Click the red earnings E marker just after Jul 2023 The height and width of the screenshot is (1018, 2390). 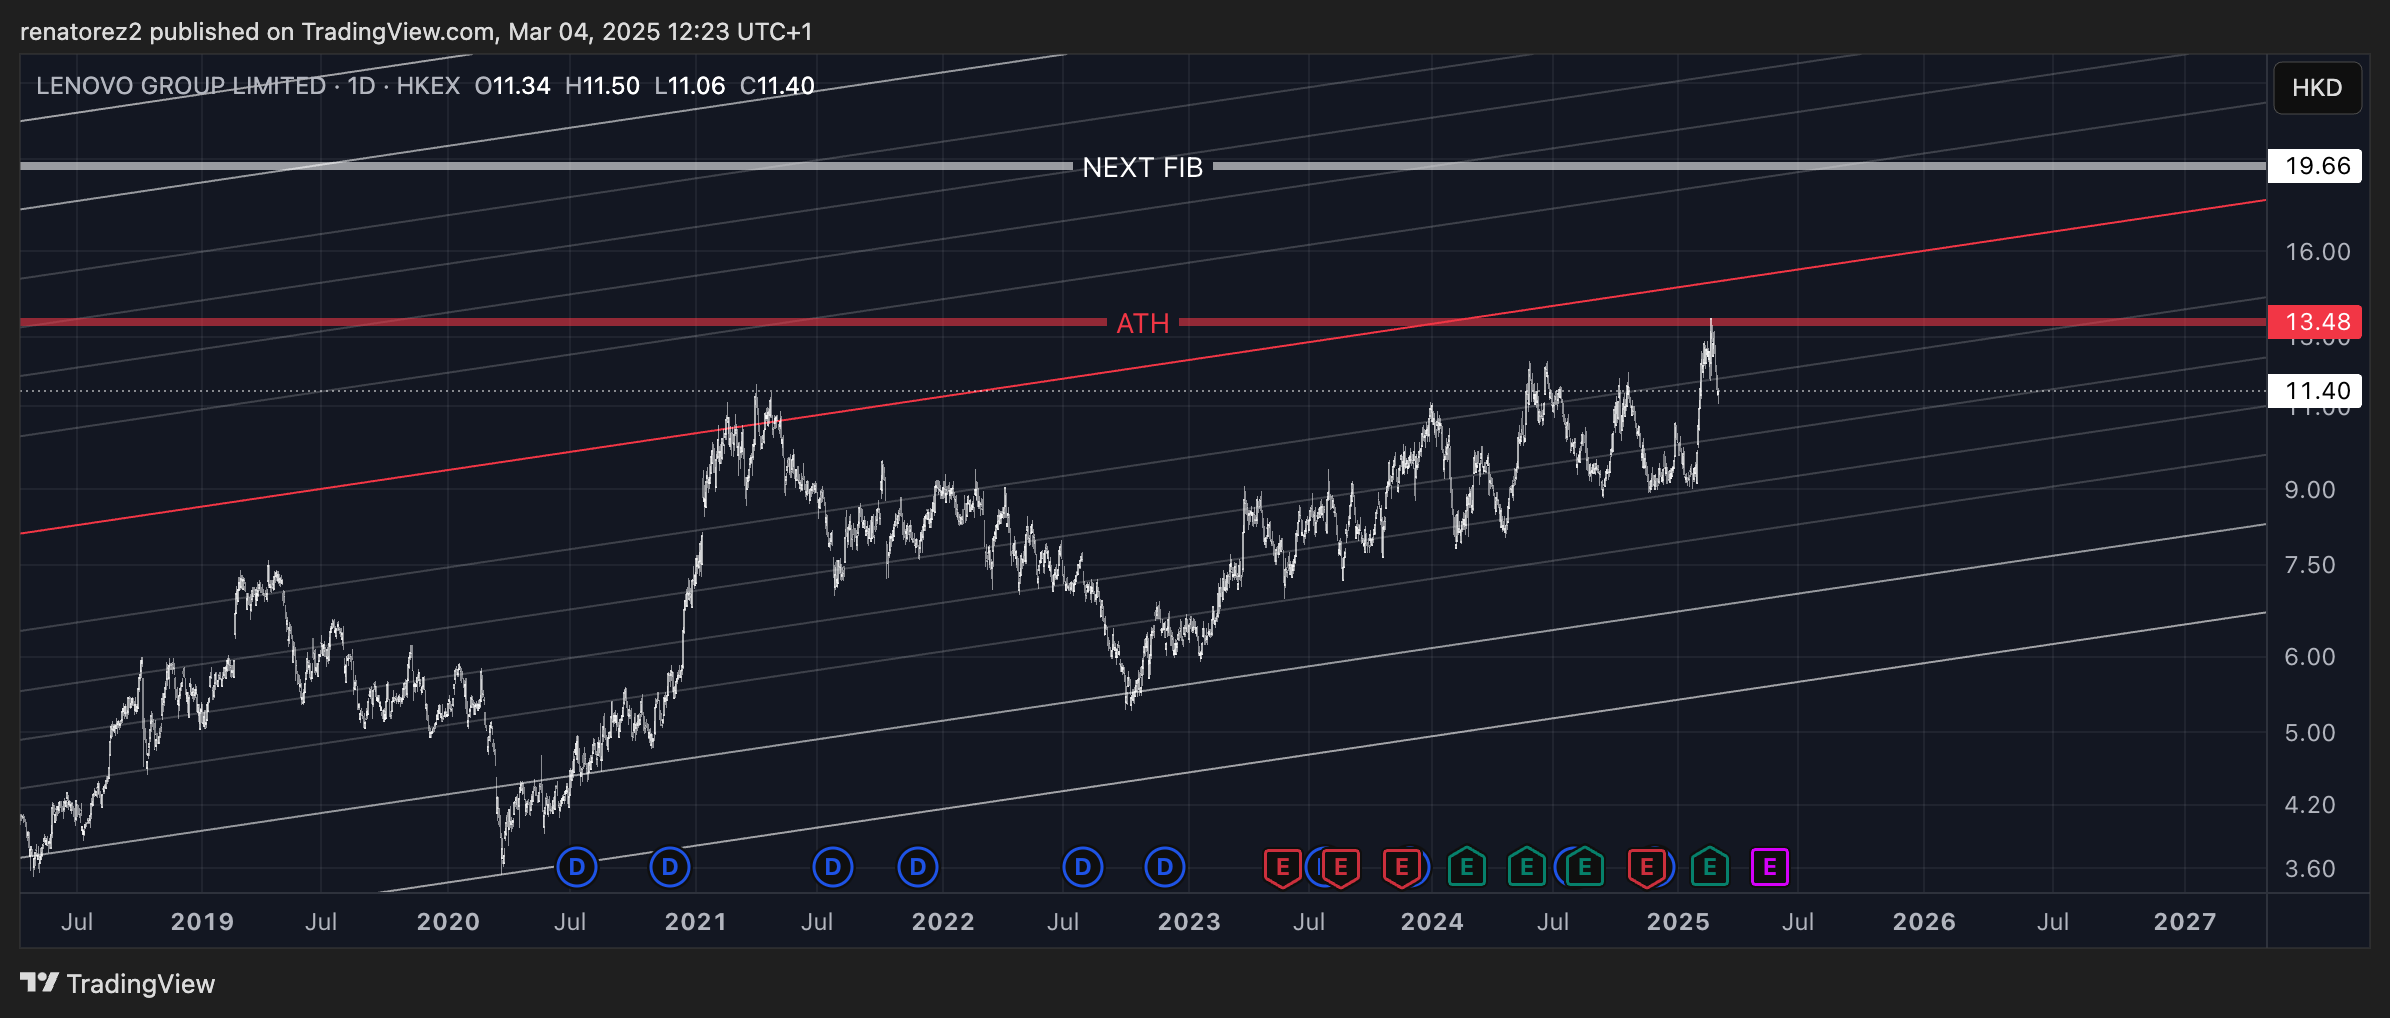click(x=1341, y=867)
